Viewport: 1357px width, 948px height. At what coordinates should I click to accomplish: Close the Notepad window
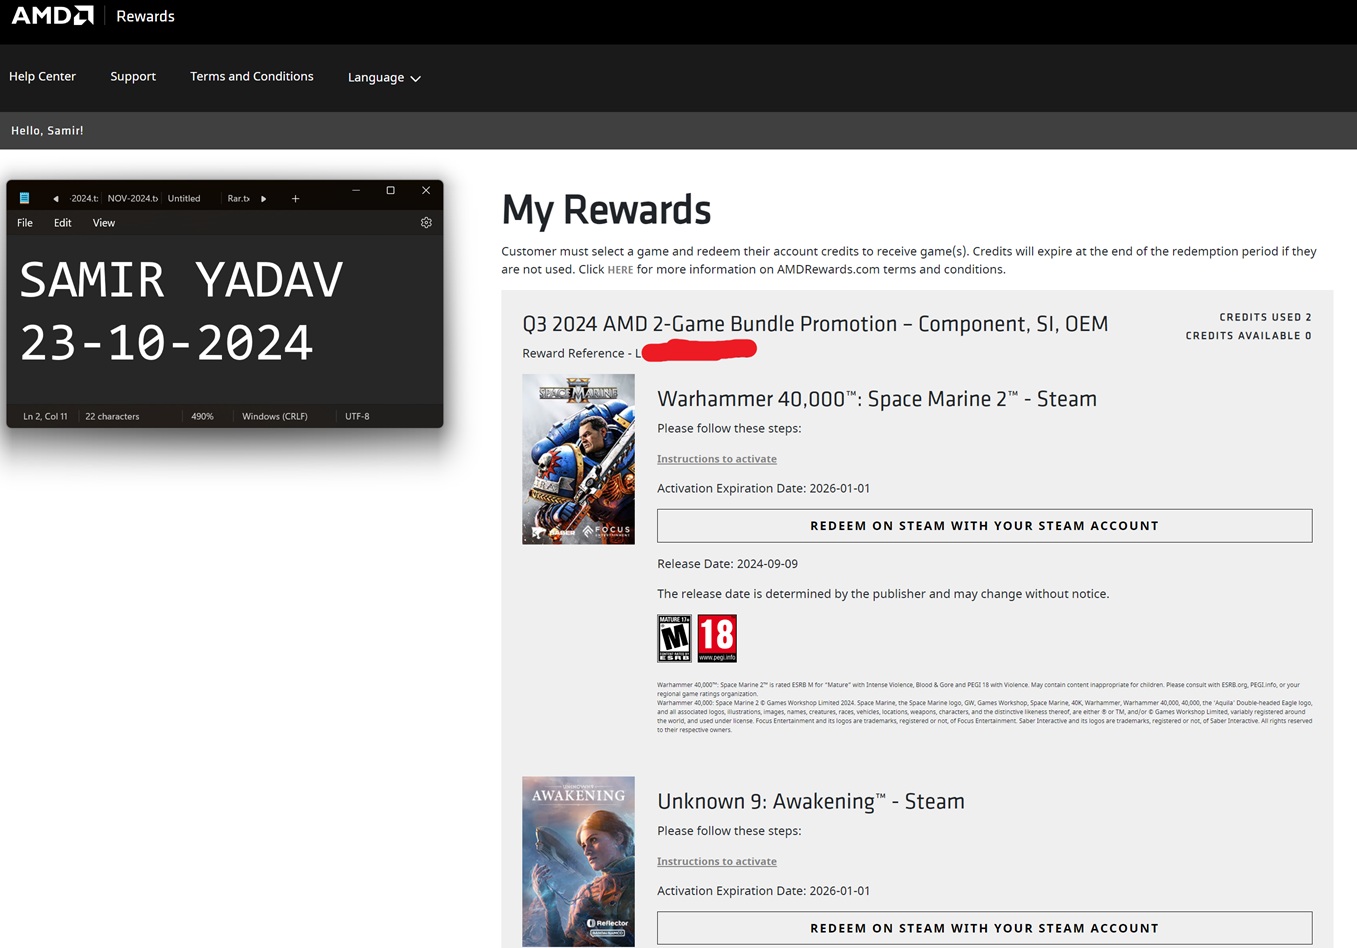(426, 190)
